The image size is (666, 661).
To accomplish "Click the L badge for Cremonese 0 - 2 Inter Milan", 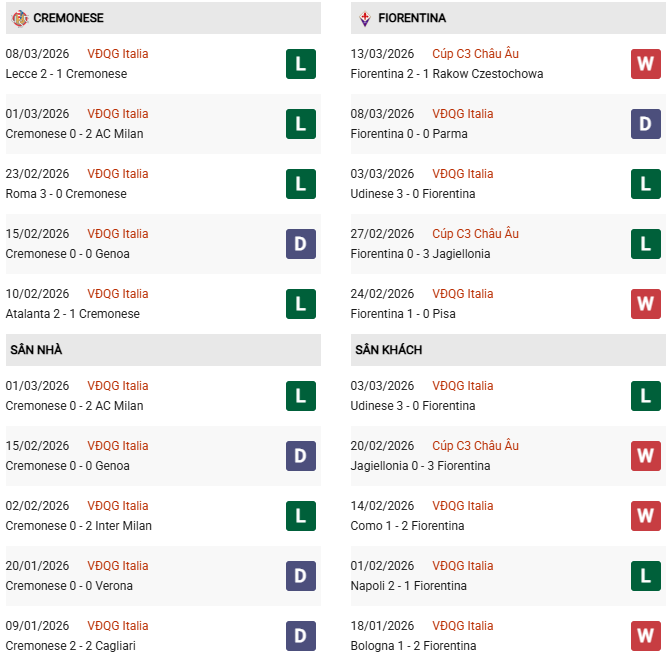I will (x=300, y=516).
